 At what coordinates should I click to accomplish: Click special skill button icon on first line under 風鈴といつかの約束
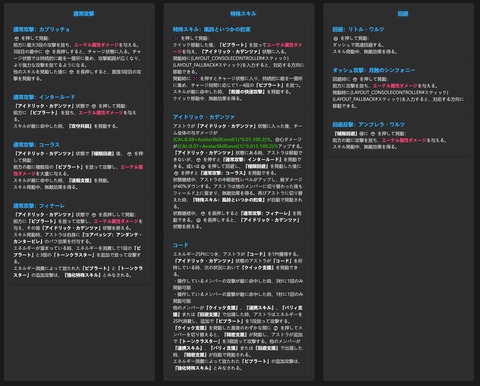point(176,38)
